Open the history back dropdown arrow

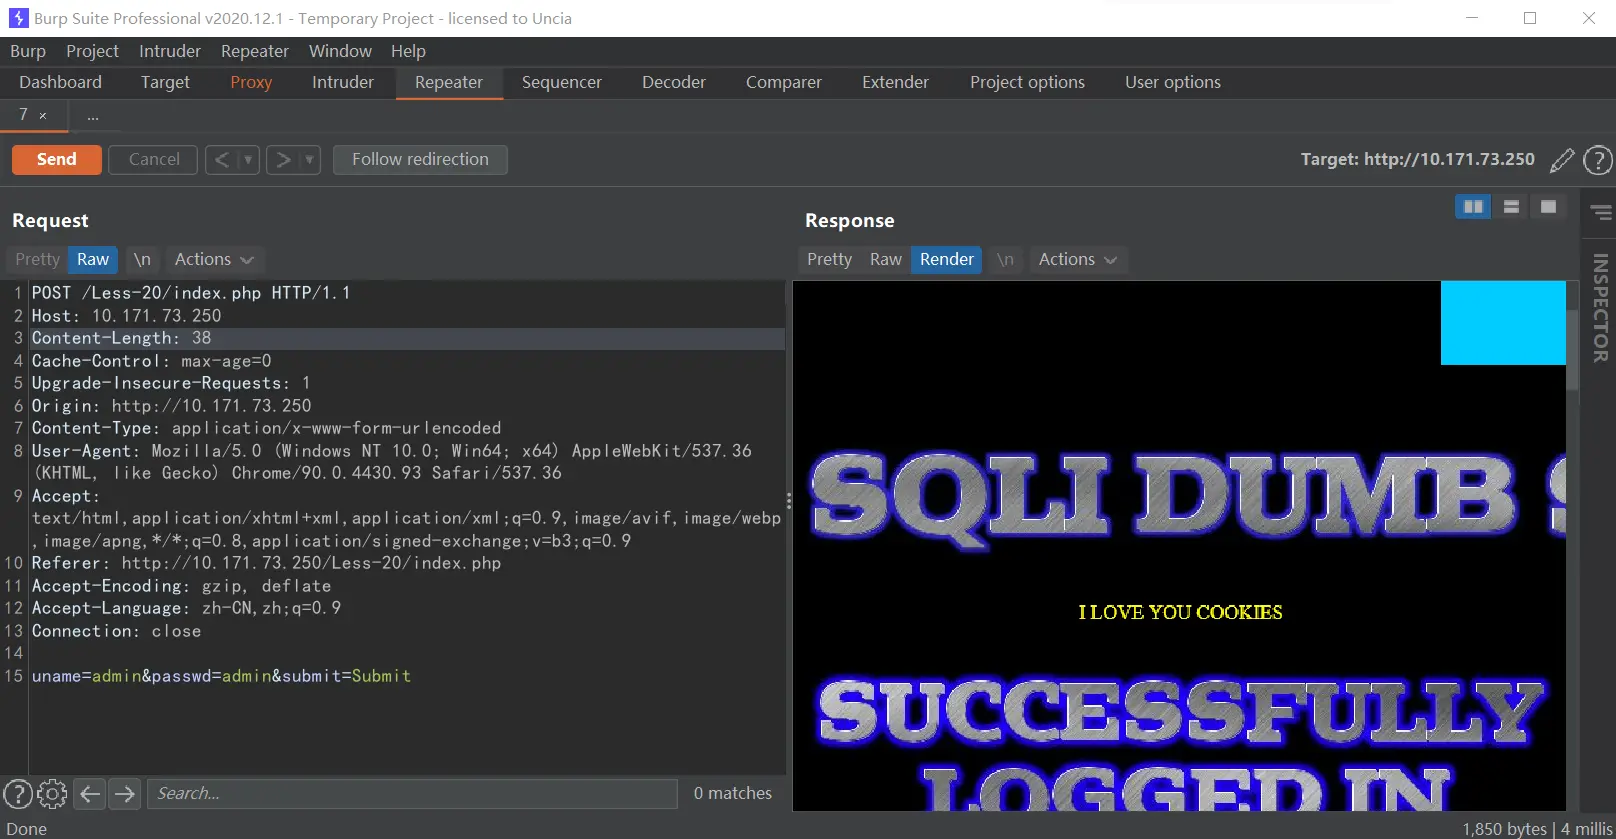tap(248, 160)
